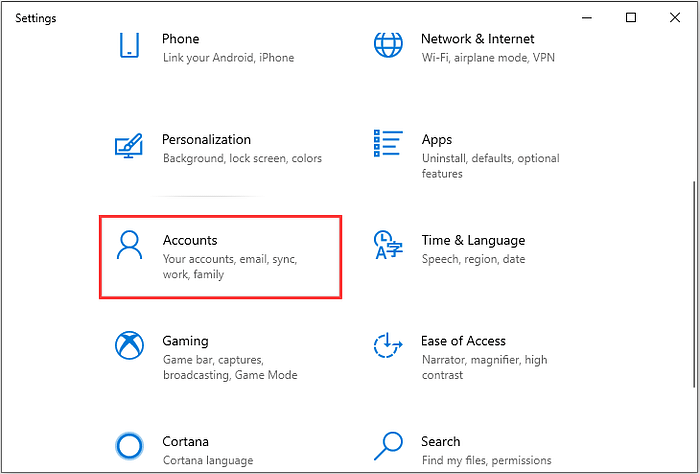The width and height of the screenshot is (700, 474).
Task: Go to Network & Internet heading
Action: coord(478,39)
